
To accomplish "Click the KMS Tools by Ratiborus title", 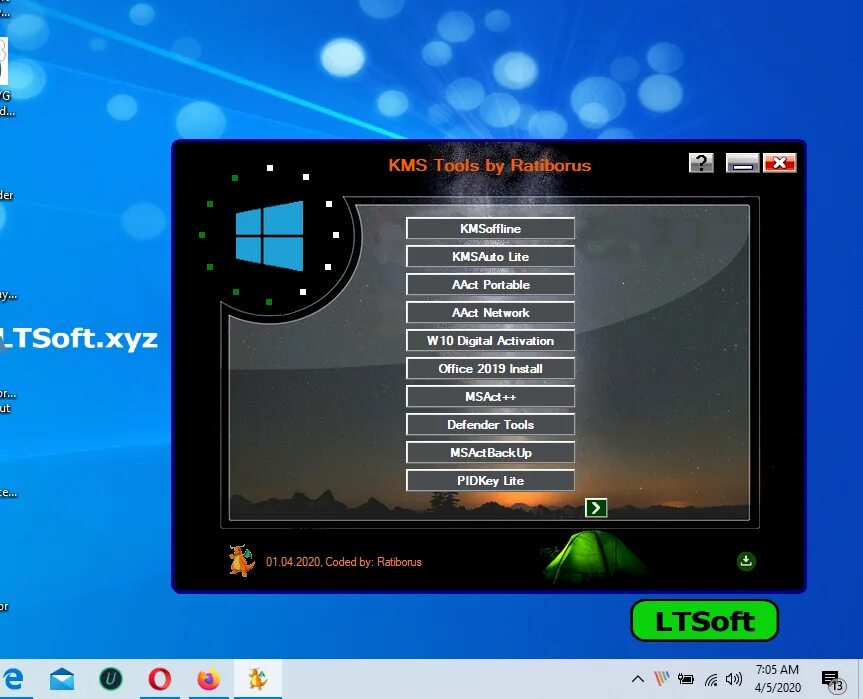I will (489, 165).
